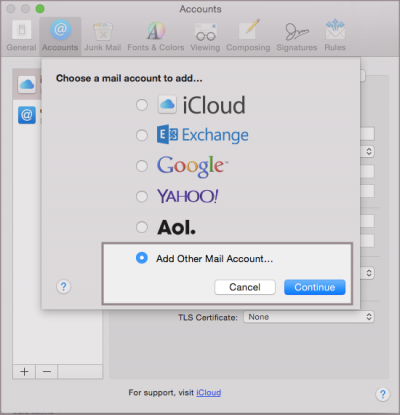Open help at the window's bottom right
Viewport: 400px width, 415px height.
coord(383,394)
